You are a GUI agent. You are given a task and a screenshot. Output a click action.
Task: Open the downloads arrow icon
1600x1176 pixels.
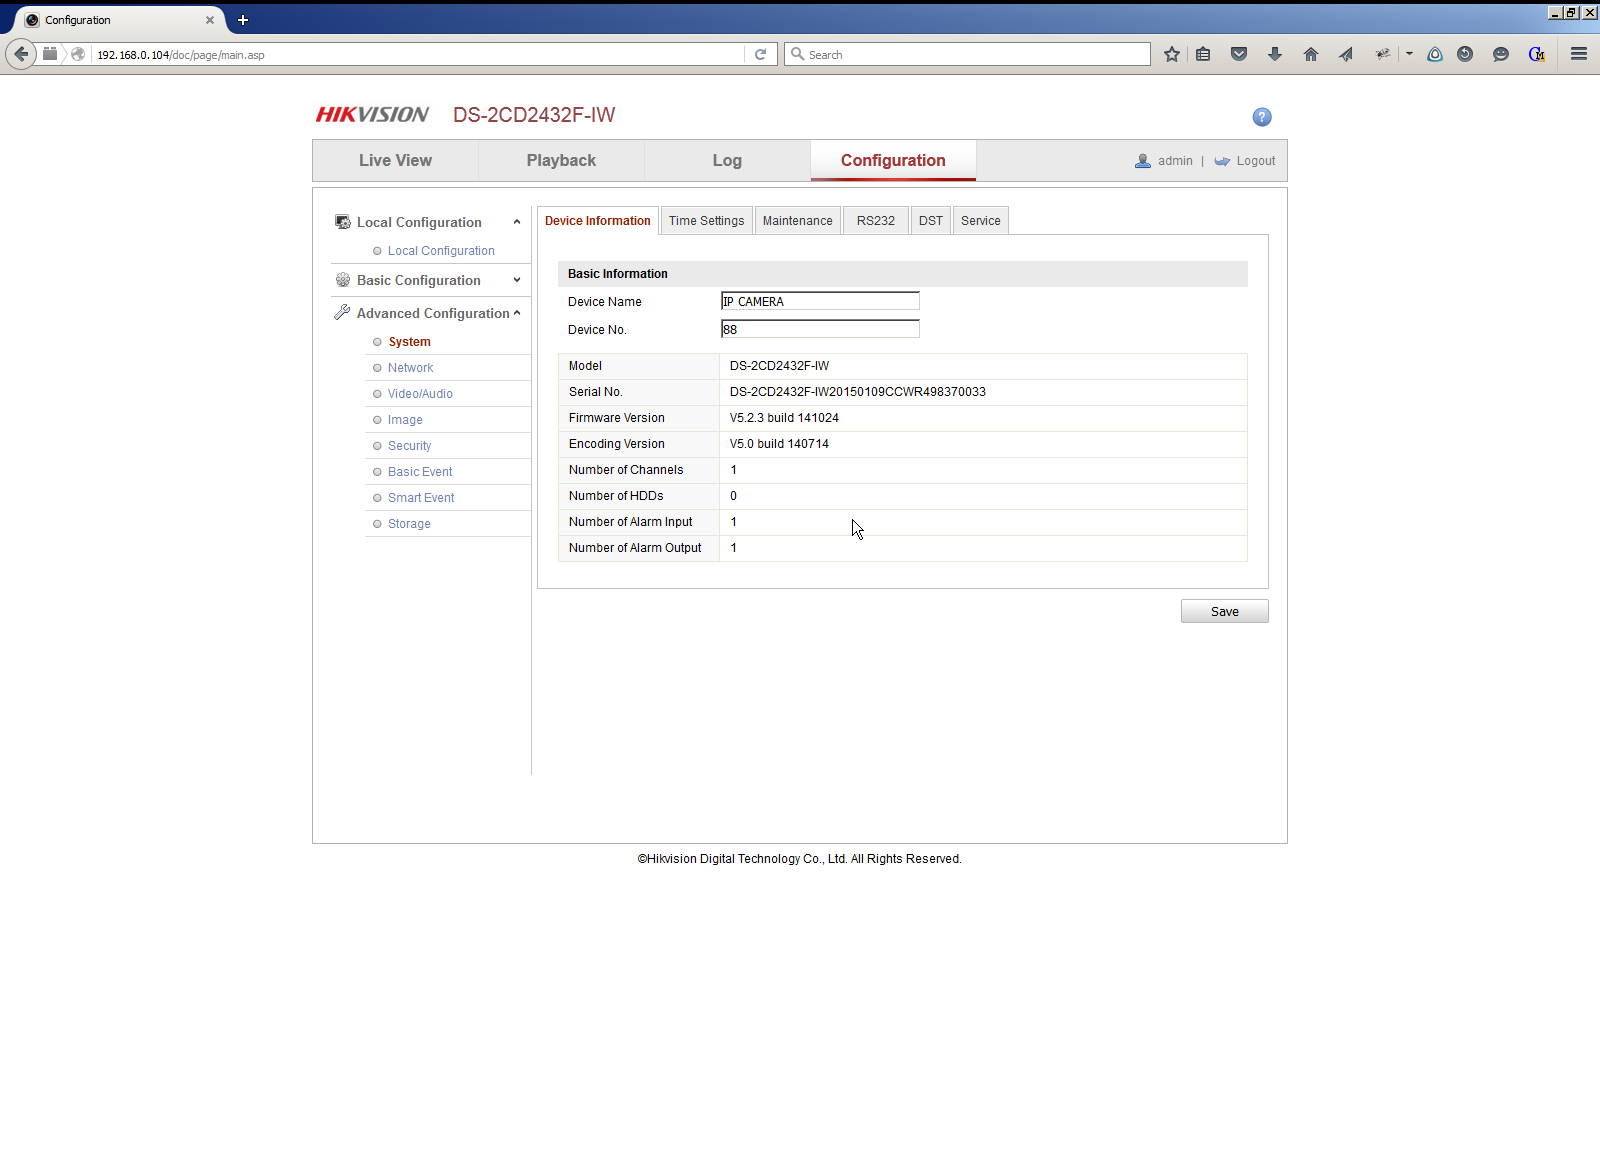[1275, 54]
